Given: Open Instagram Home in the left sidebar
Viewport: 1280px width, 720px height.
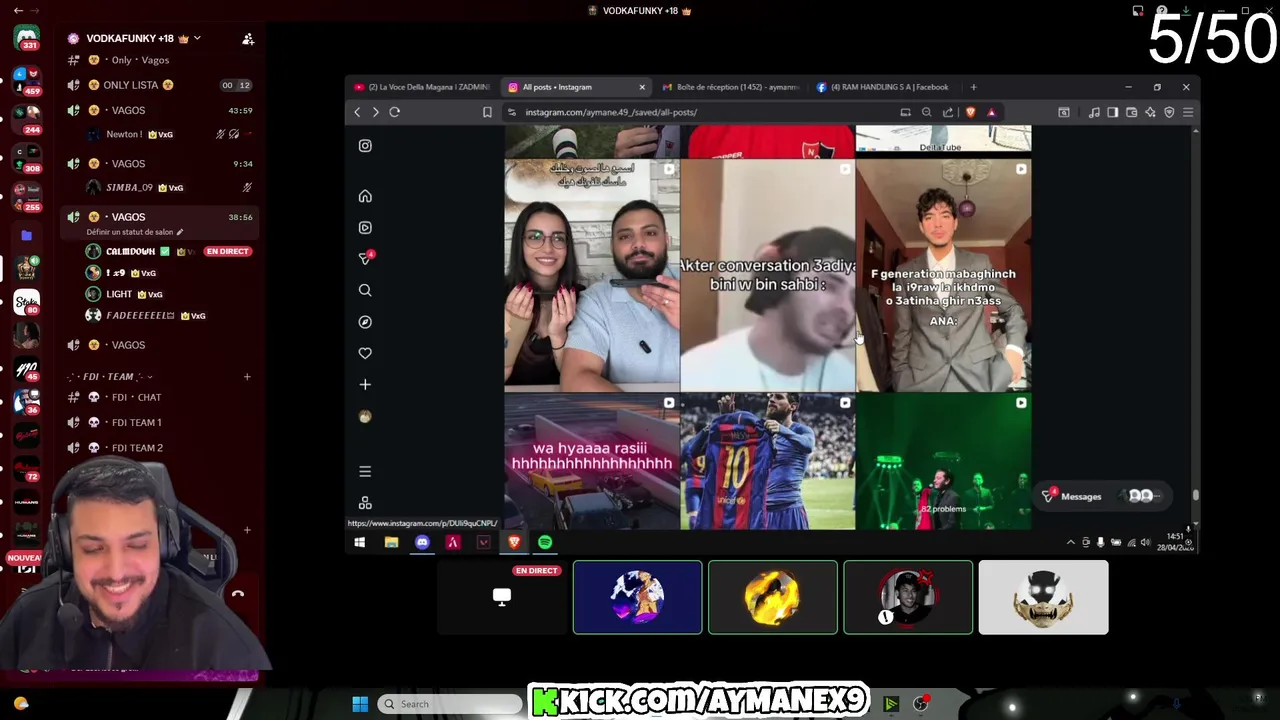Looking at the screenshot, I should (365, 196).
